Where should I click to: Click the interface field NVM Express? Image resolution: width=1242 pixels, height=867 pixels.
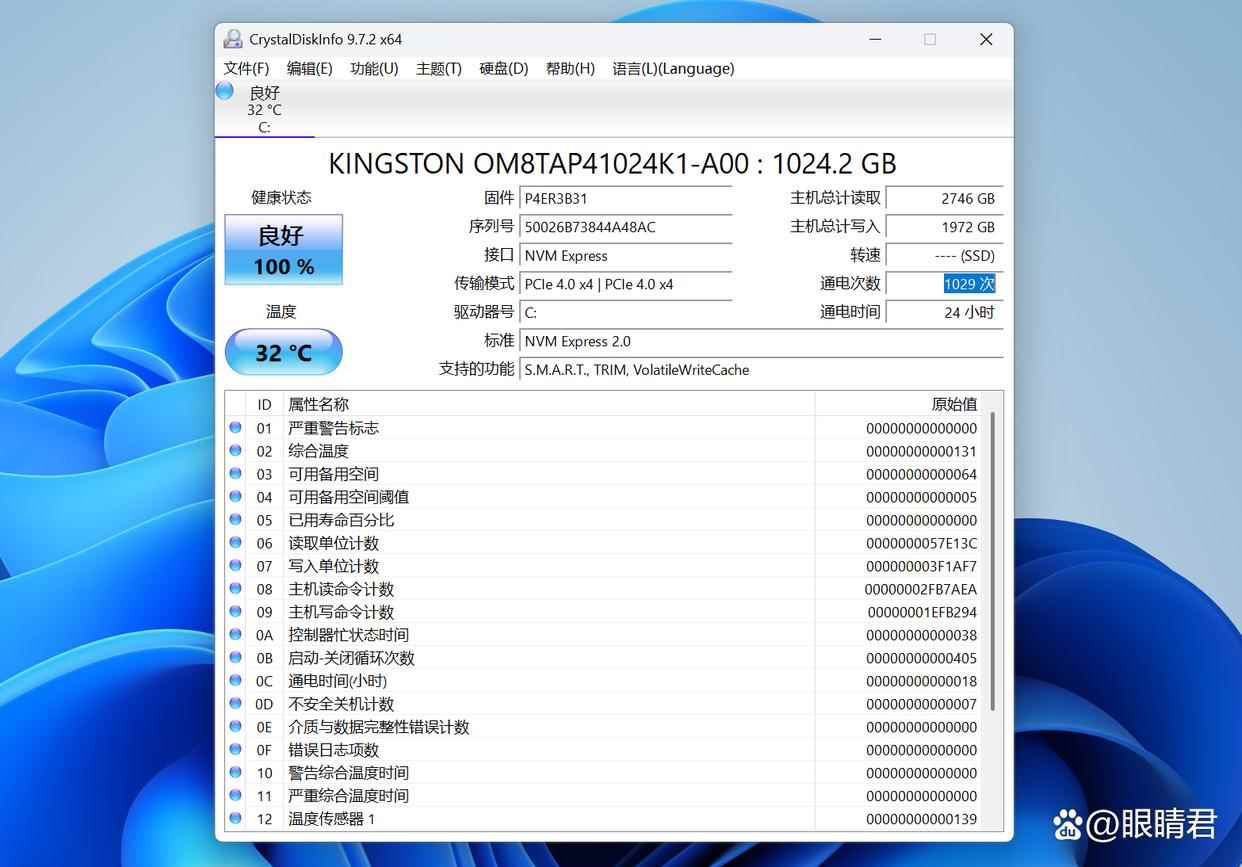click(626, 255)
